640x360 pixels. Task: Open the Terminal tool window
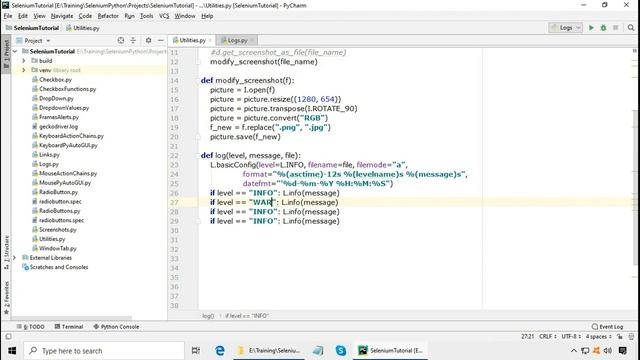pos(69,327)
